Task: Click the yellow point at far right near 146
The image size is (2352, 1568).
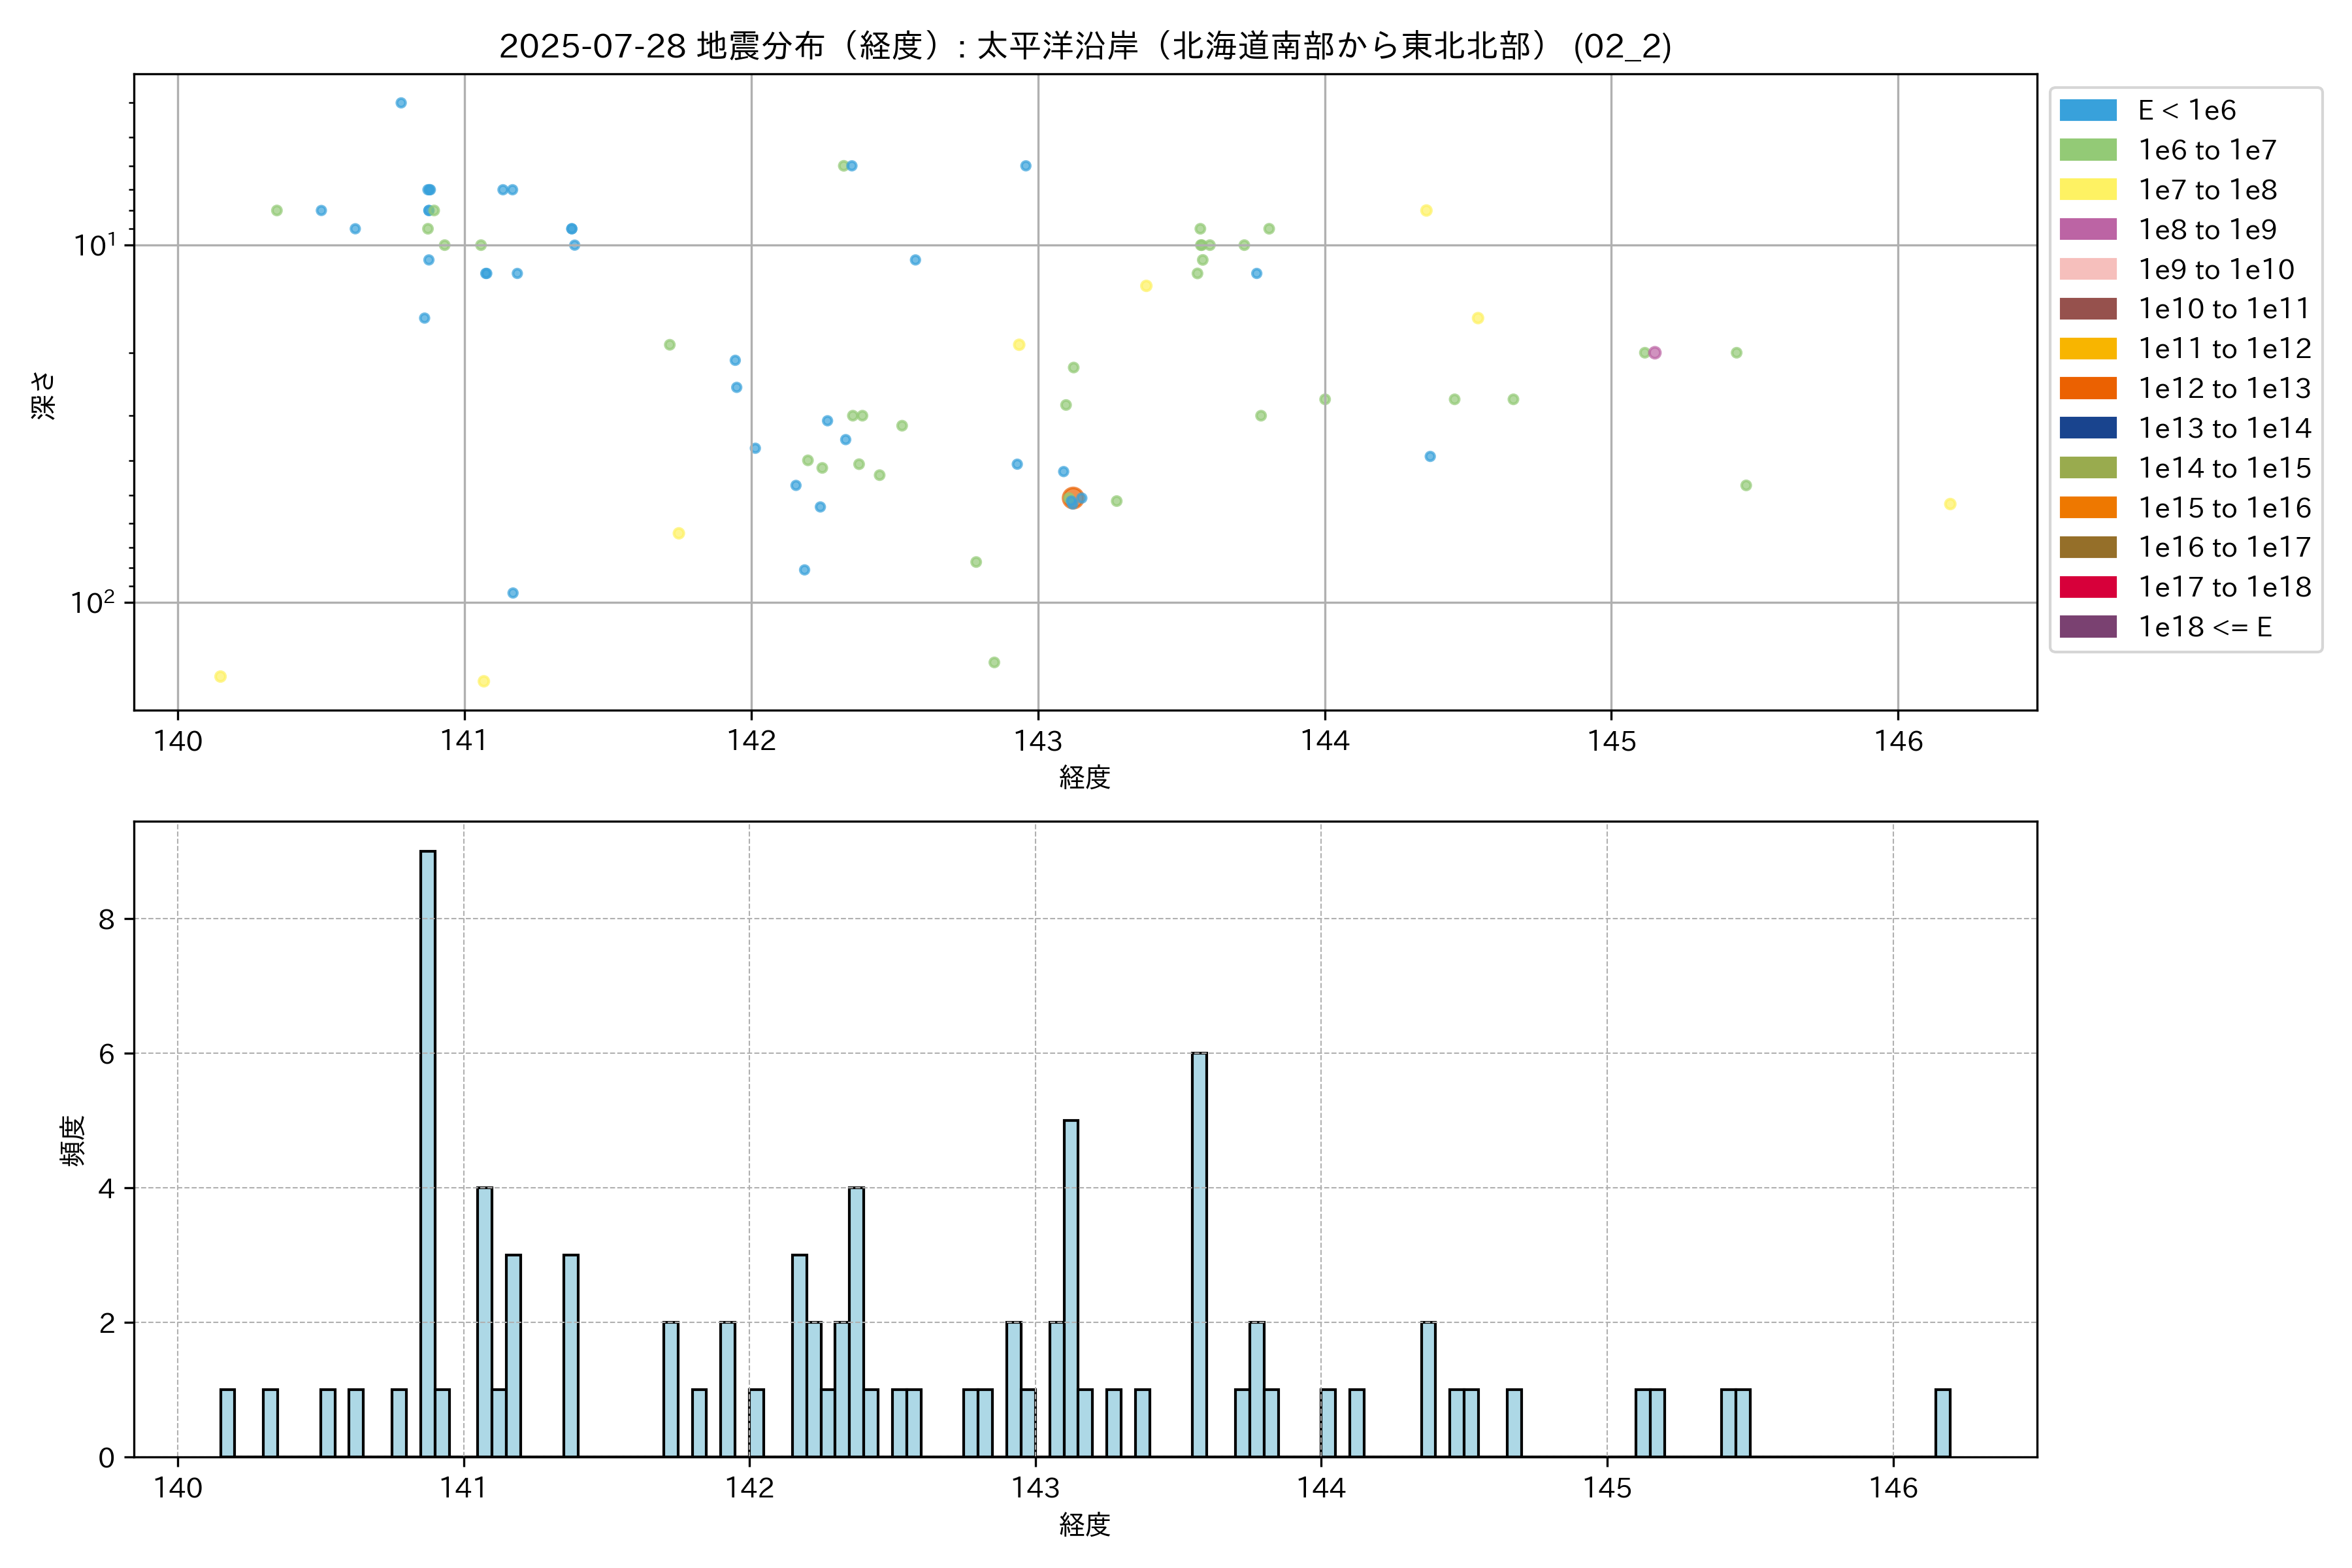Action: tap(1949, 504)
